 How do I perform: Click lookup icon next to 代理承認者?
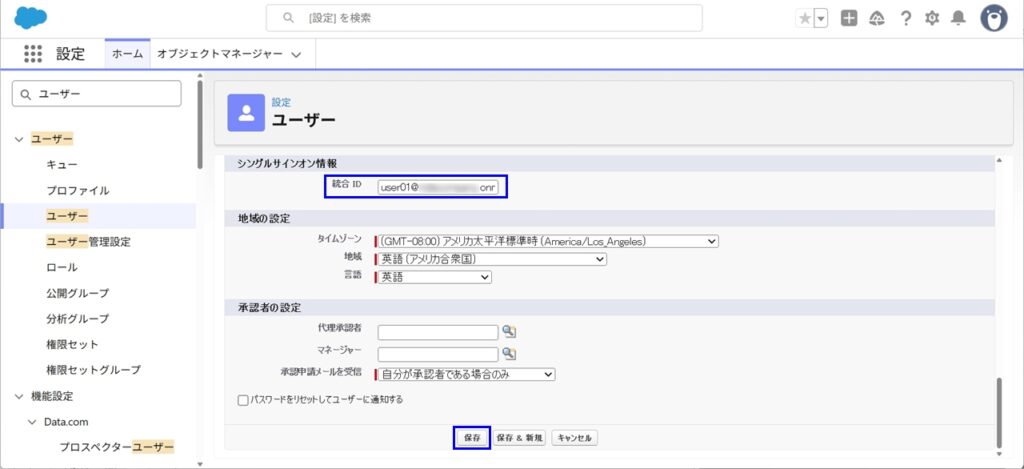[x=509, y=332]
